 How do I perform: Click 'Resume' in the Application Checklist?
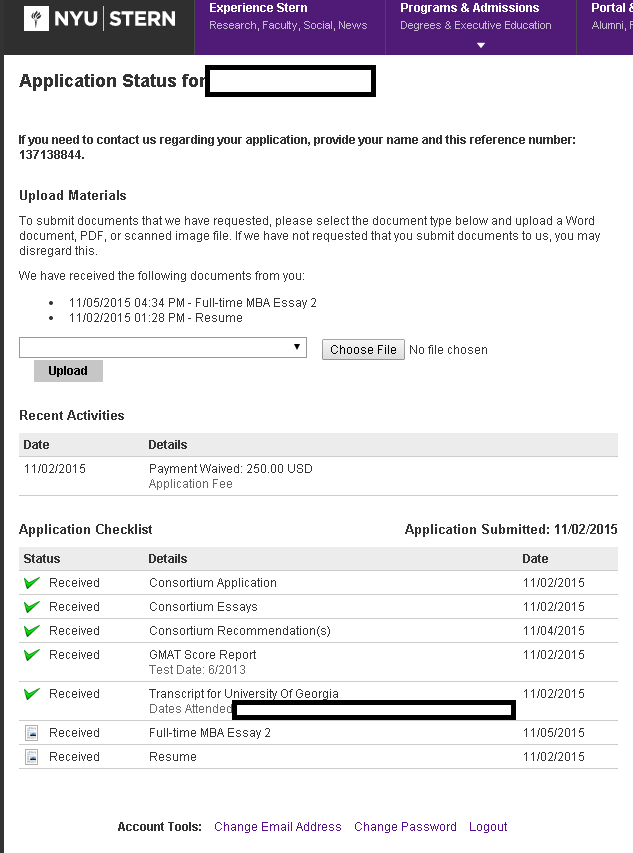coord(173,757)
